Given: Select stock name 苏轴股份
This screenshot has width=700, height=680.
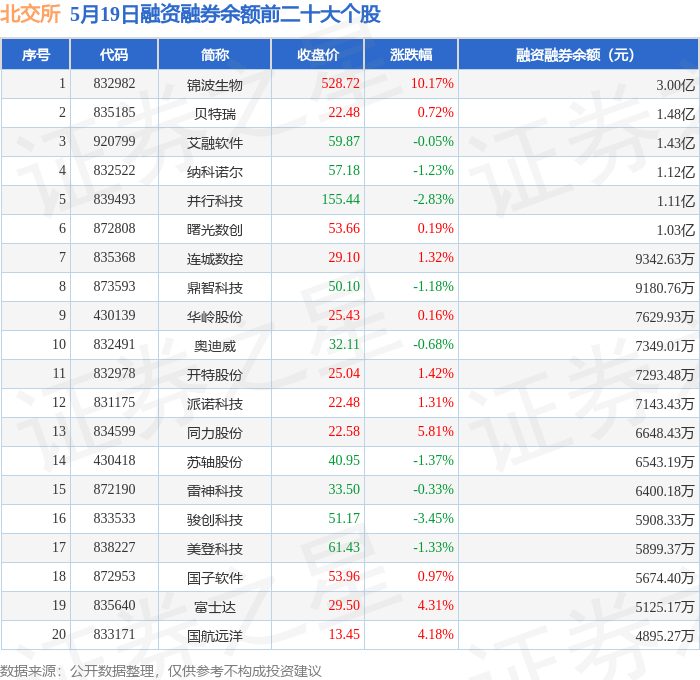Looking at the screenshot, I should pyautogui.click(x=215, y=462).
